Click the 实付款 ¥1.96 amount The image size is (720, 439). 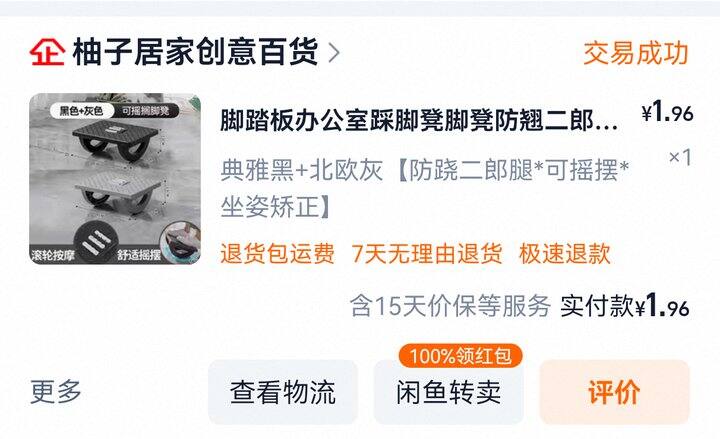click(x=625, y=306)
